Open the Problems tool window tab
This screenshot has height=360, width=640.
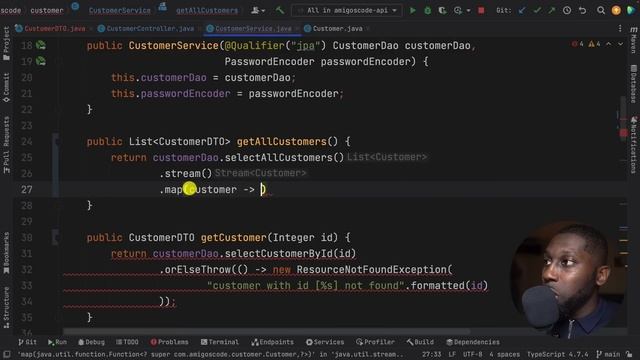169,342
